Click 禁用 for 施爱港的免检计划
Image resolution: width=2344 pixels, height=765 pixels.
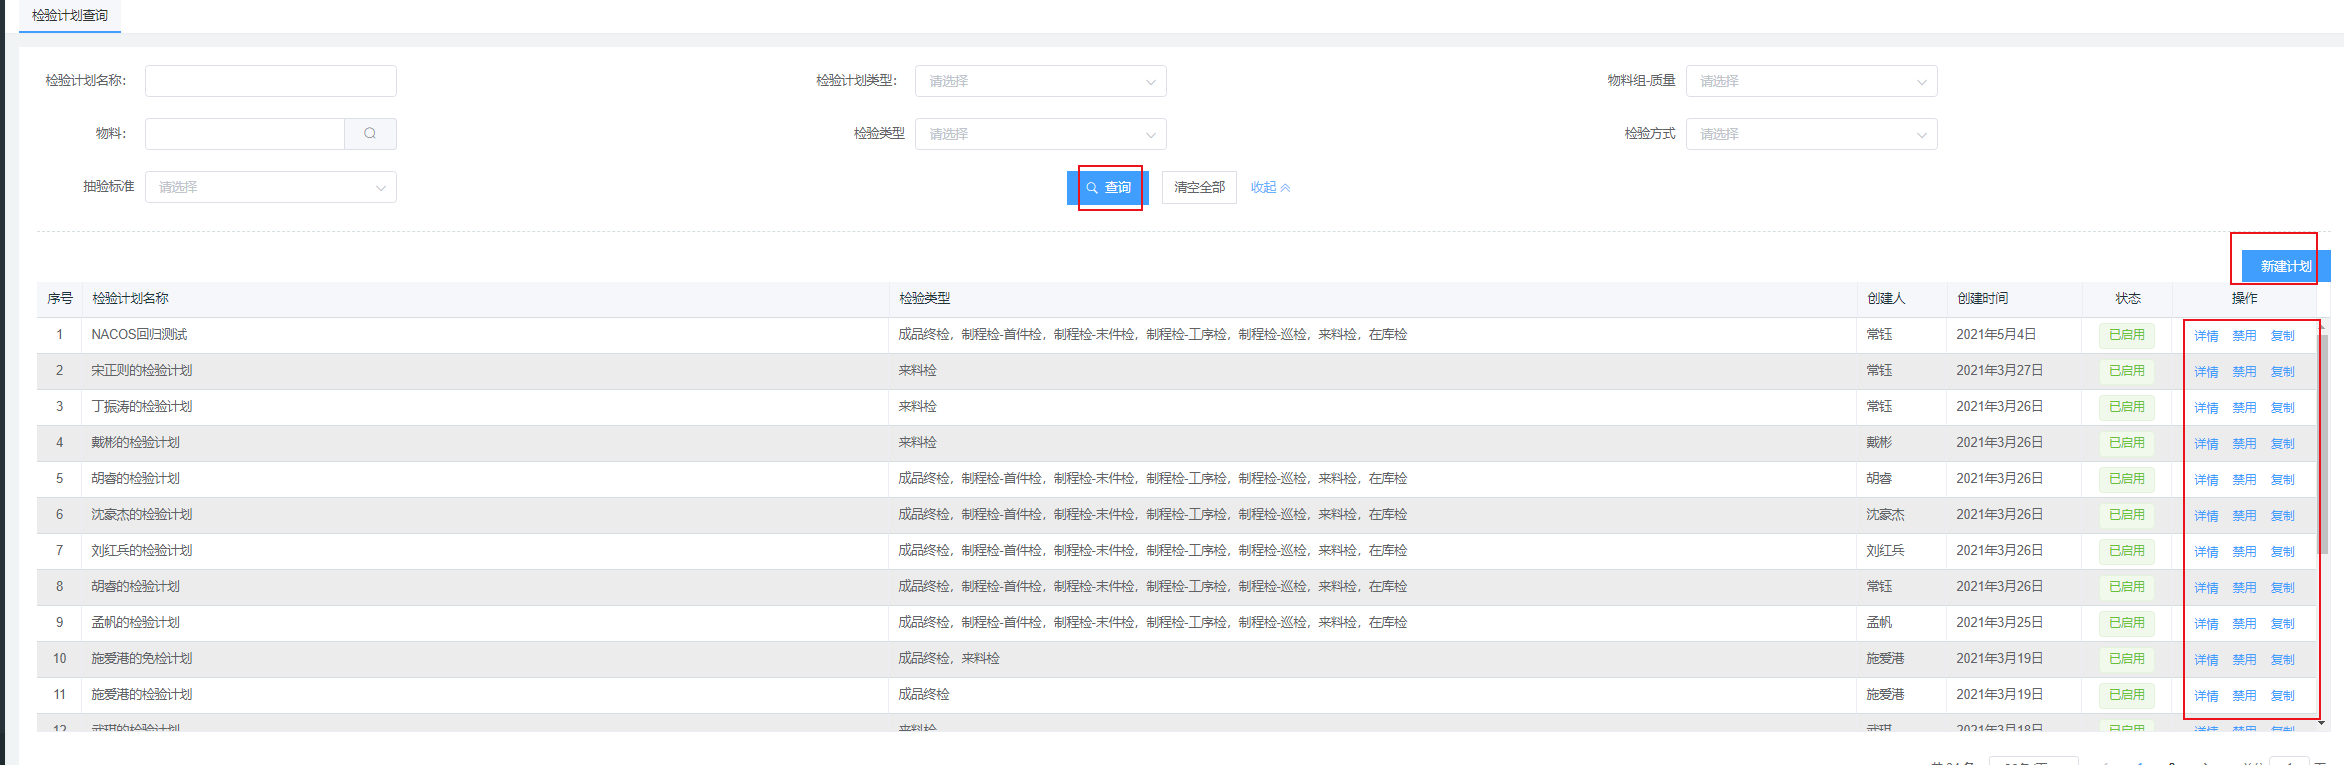pyautogui.click(x=2244, y=660)
